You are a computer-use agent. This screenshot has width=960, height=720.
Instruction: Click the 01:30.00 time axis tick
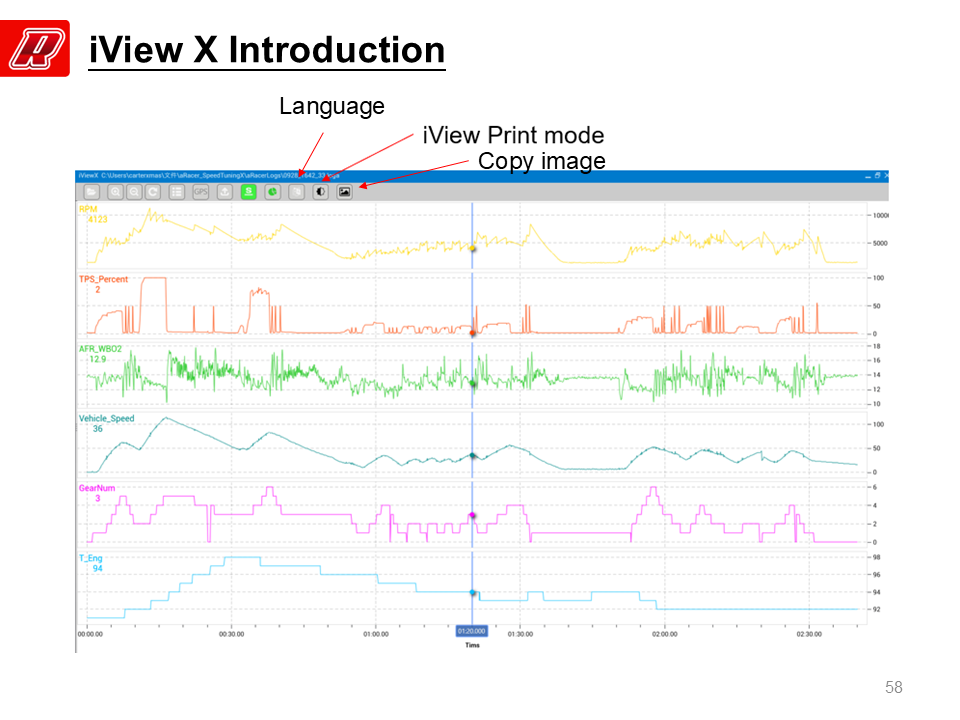520,634
